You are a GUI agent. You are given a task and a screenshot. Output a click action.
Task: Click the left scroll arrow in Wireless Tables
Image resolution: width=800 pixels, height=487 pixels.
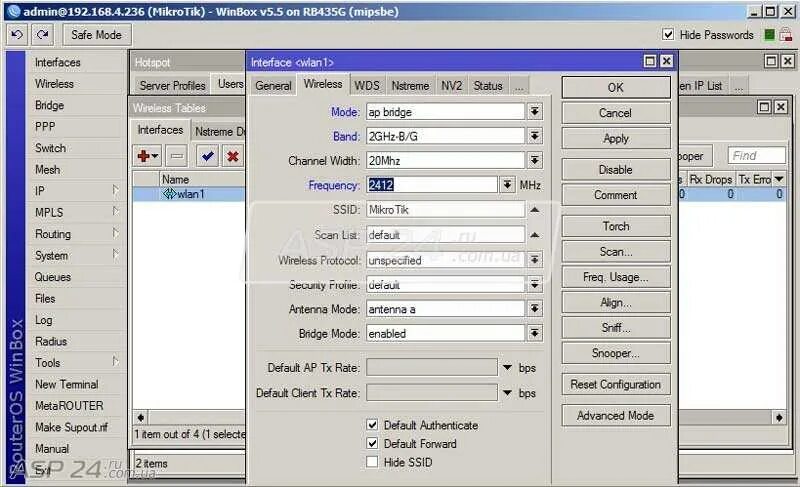click(140, 417)
